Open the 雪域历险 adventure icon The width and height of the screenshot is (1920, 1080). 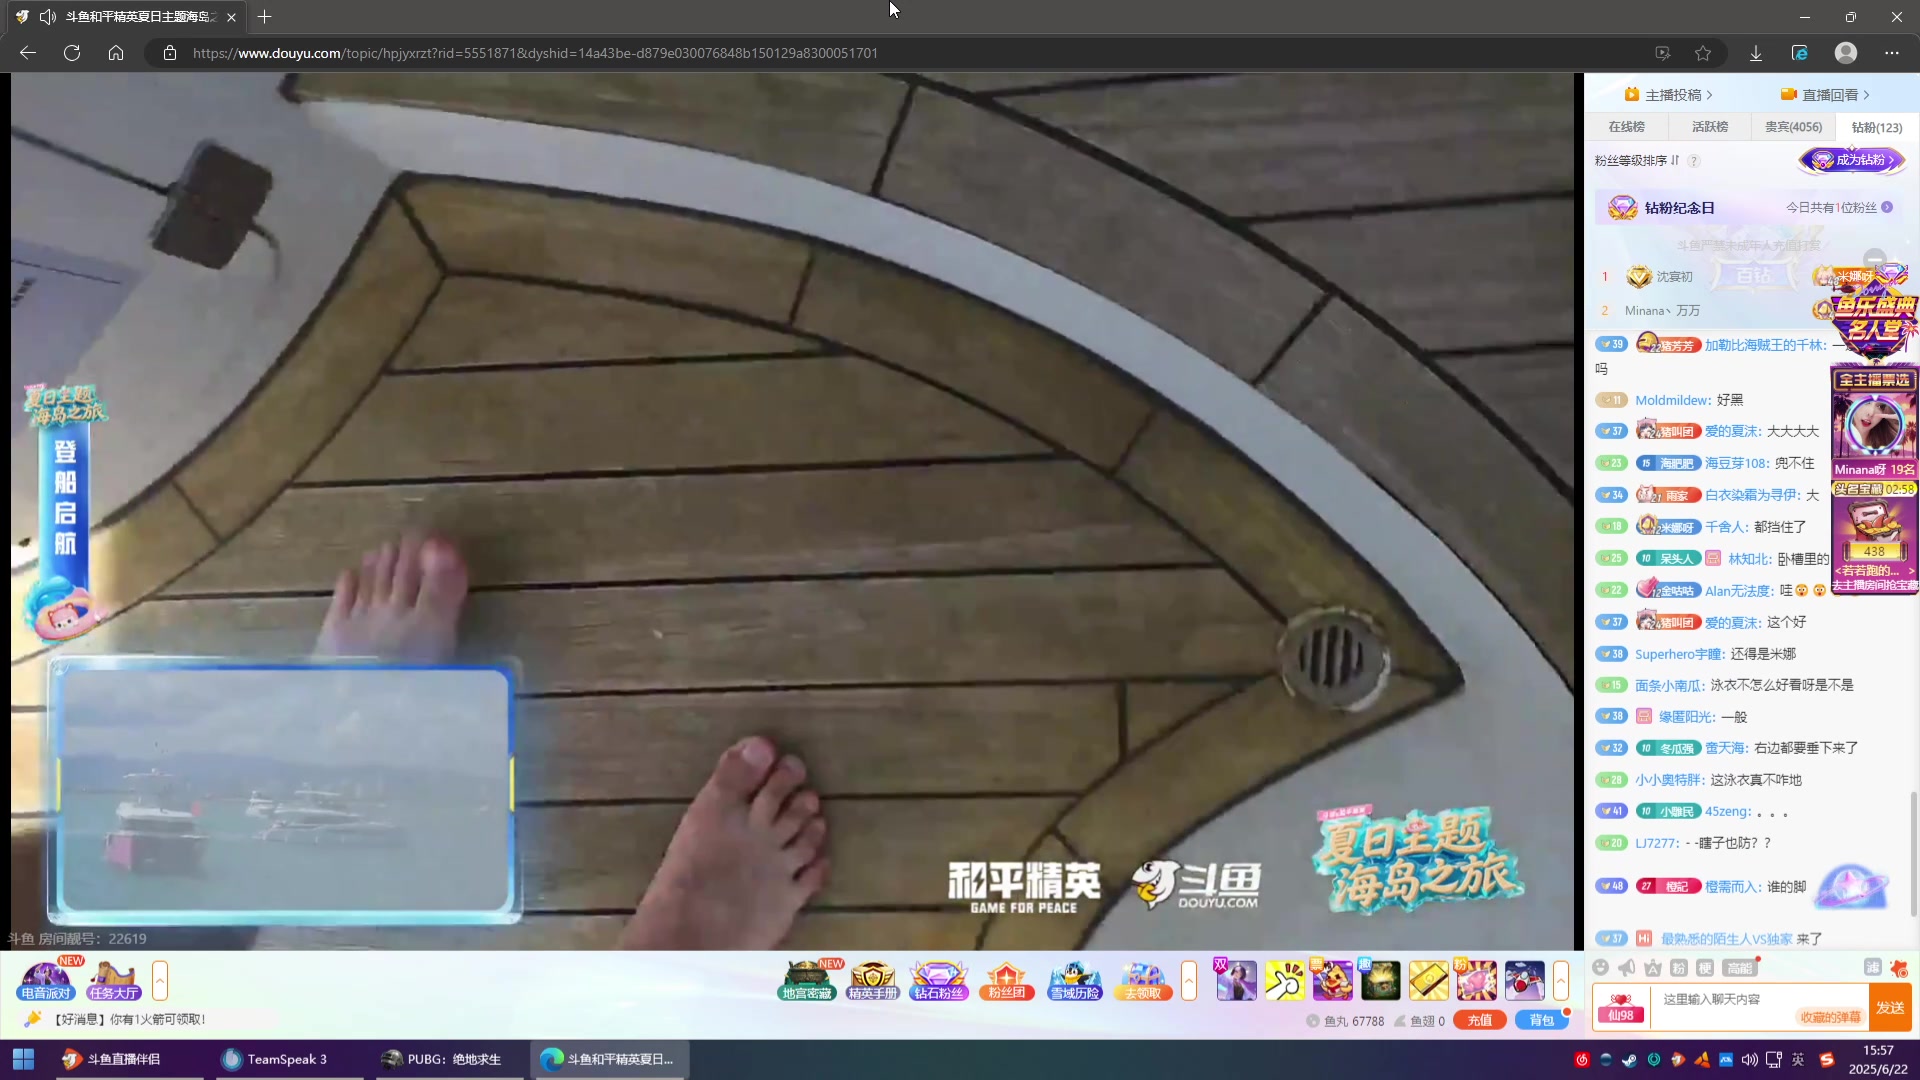point(1074,980)
